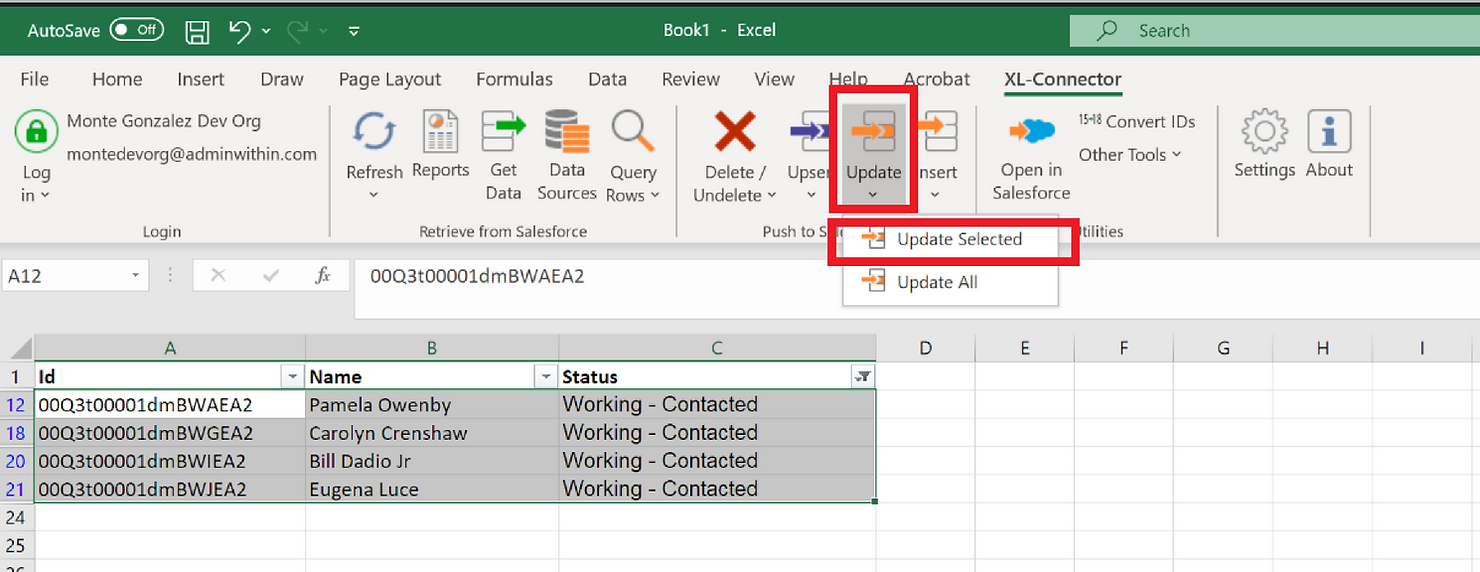
Task: Click the Delete / Undelete red X icon
Action: pos(735,132)
